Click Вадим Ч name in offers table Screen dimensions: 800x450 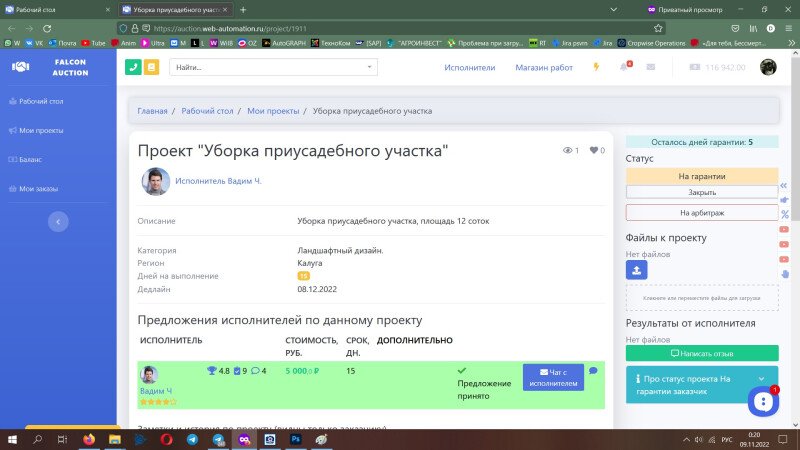[156, 391]
